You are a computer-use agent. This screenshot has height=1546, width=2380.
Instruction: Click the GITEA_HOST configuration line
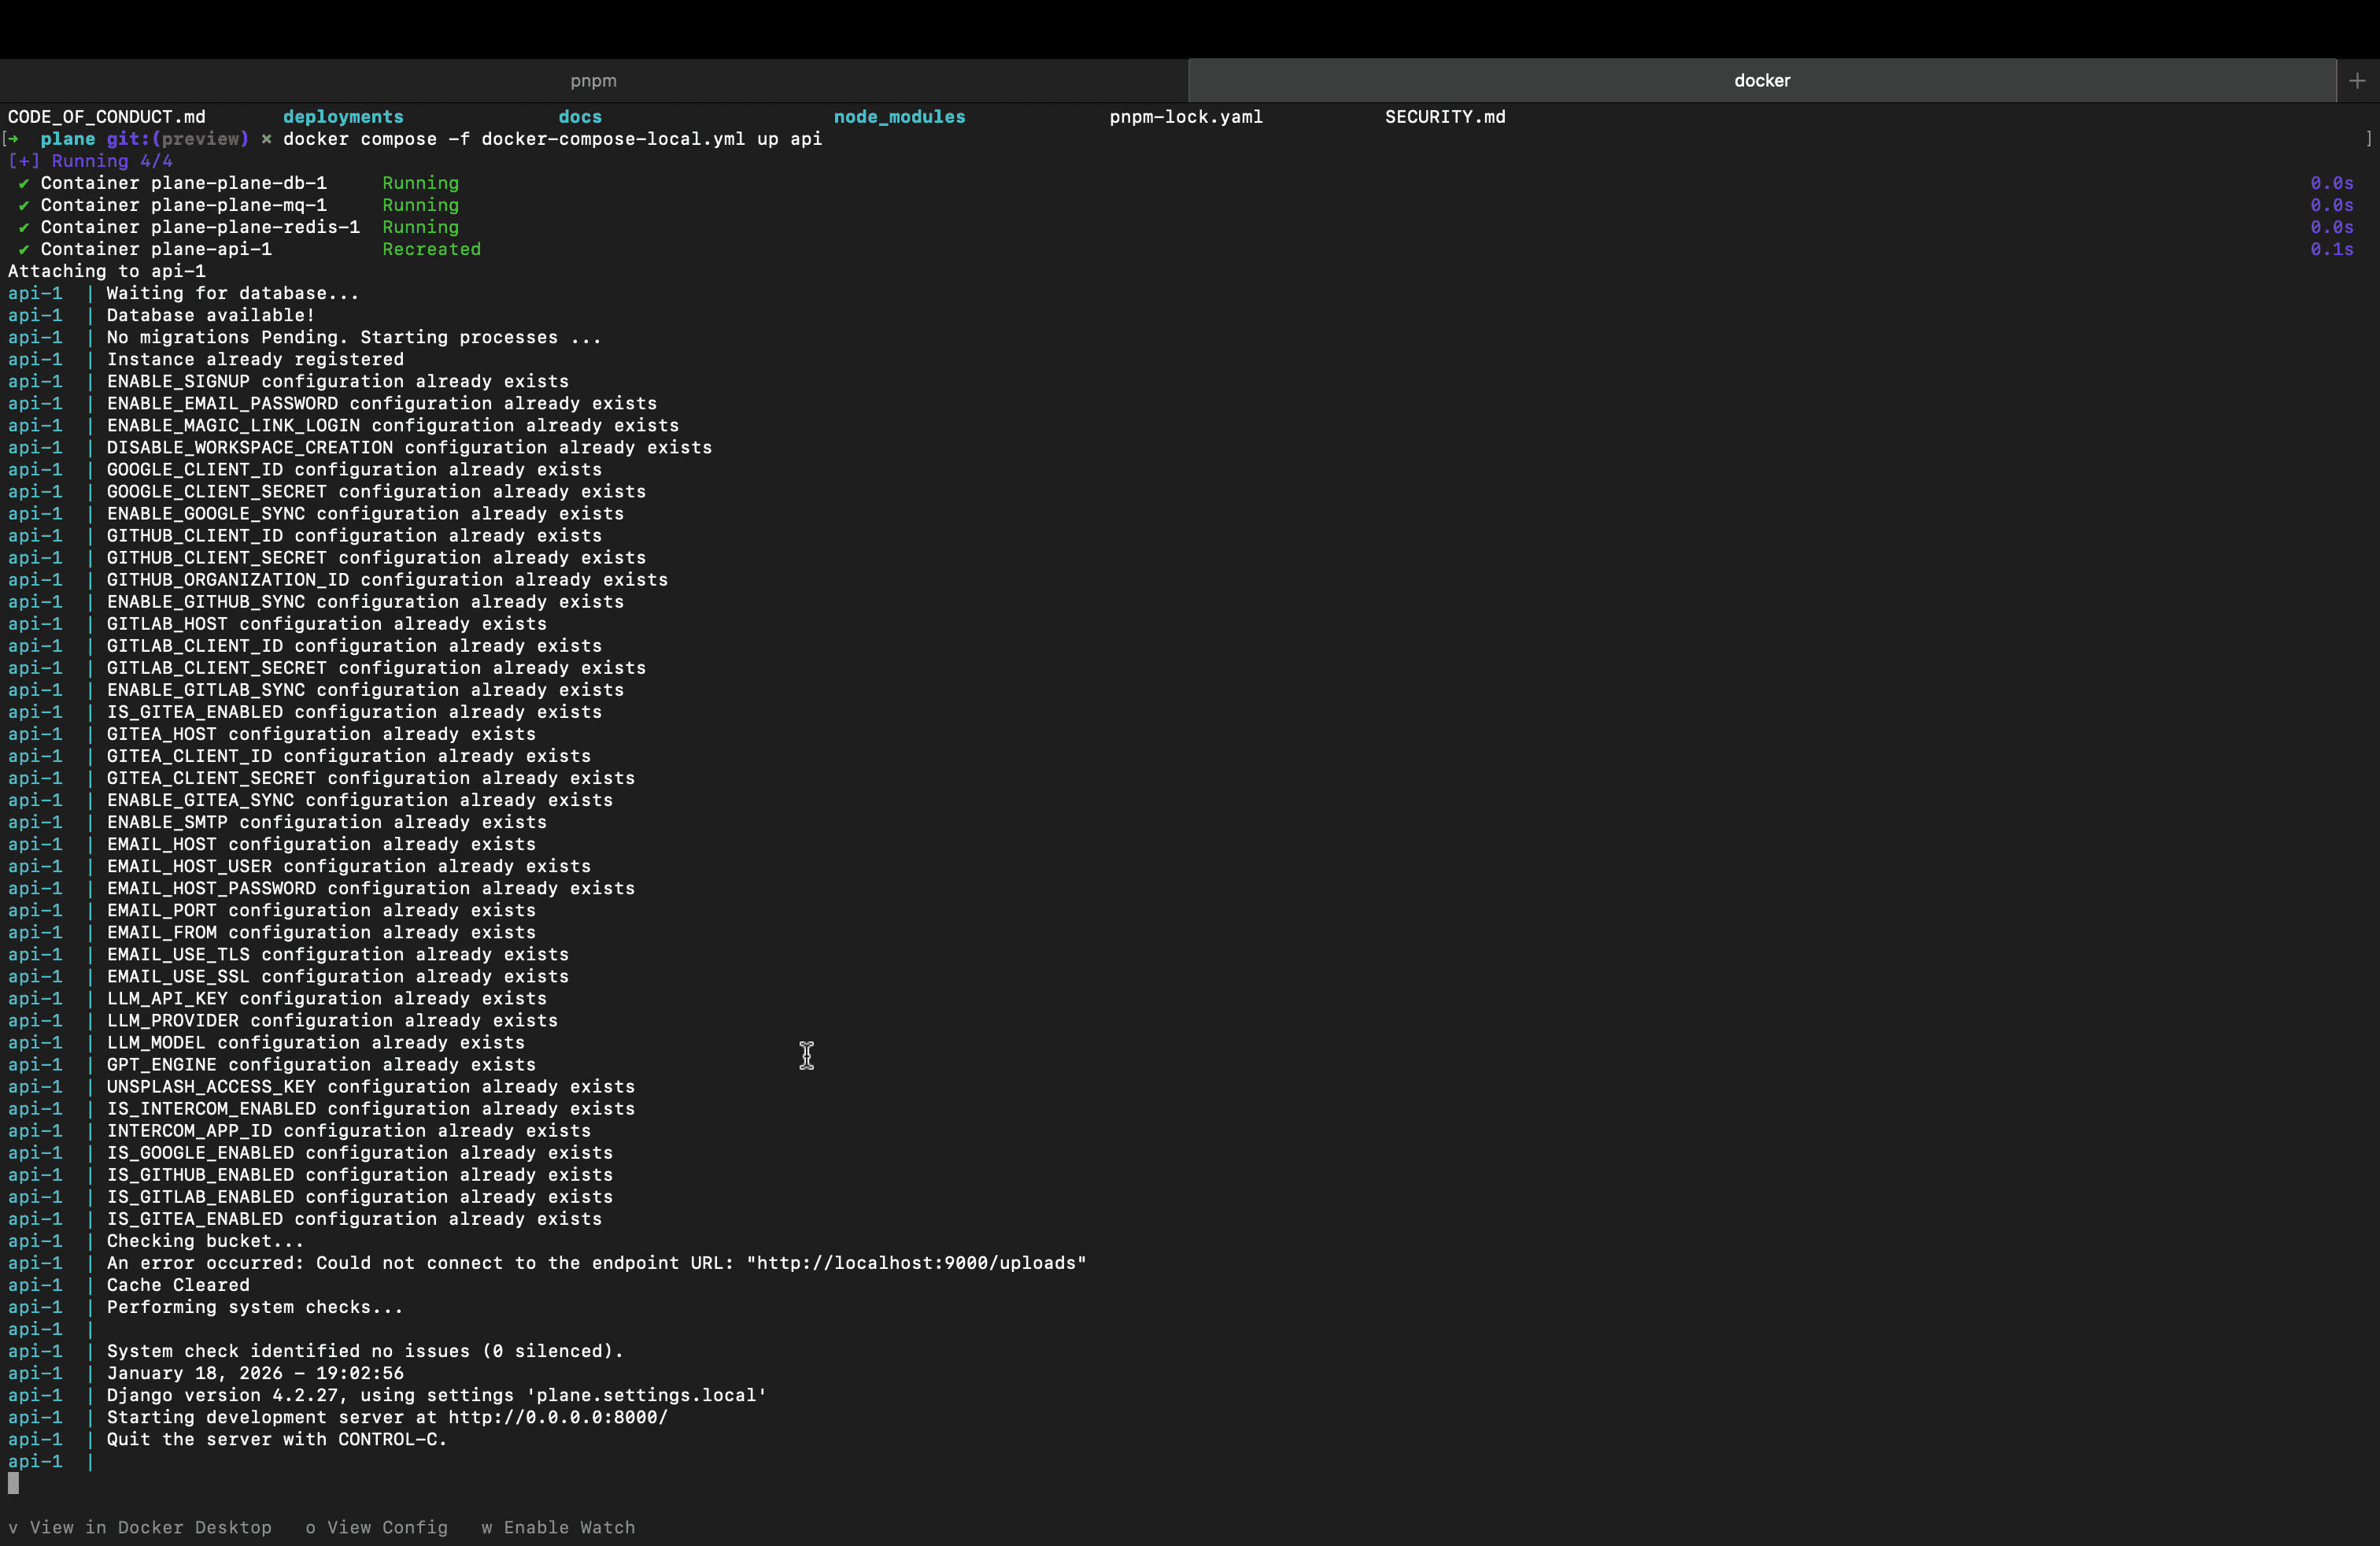[x=321, y=734]
